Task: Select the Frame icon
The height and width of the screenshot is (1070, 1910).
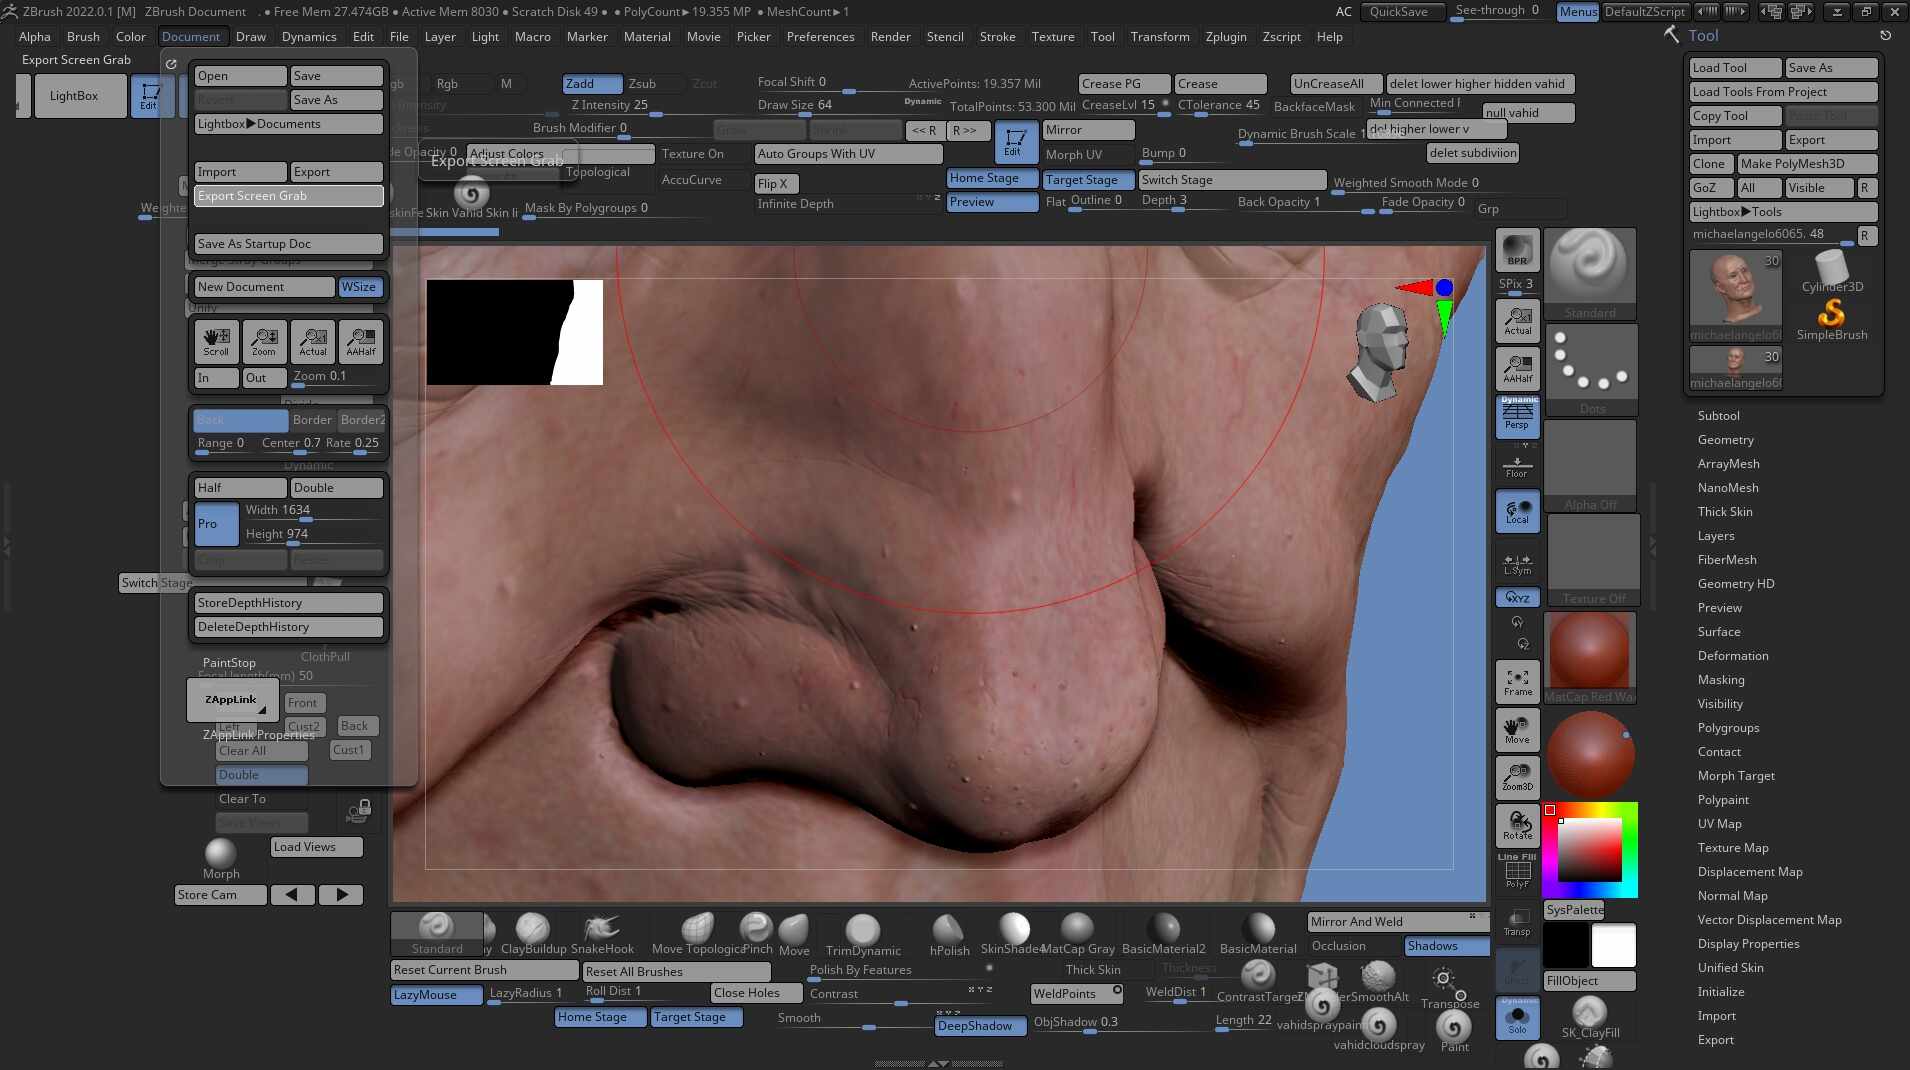Action: pos(1517,682)
